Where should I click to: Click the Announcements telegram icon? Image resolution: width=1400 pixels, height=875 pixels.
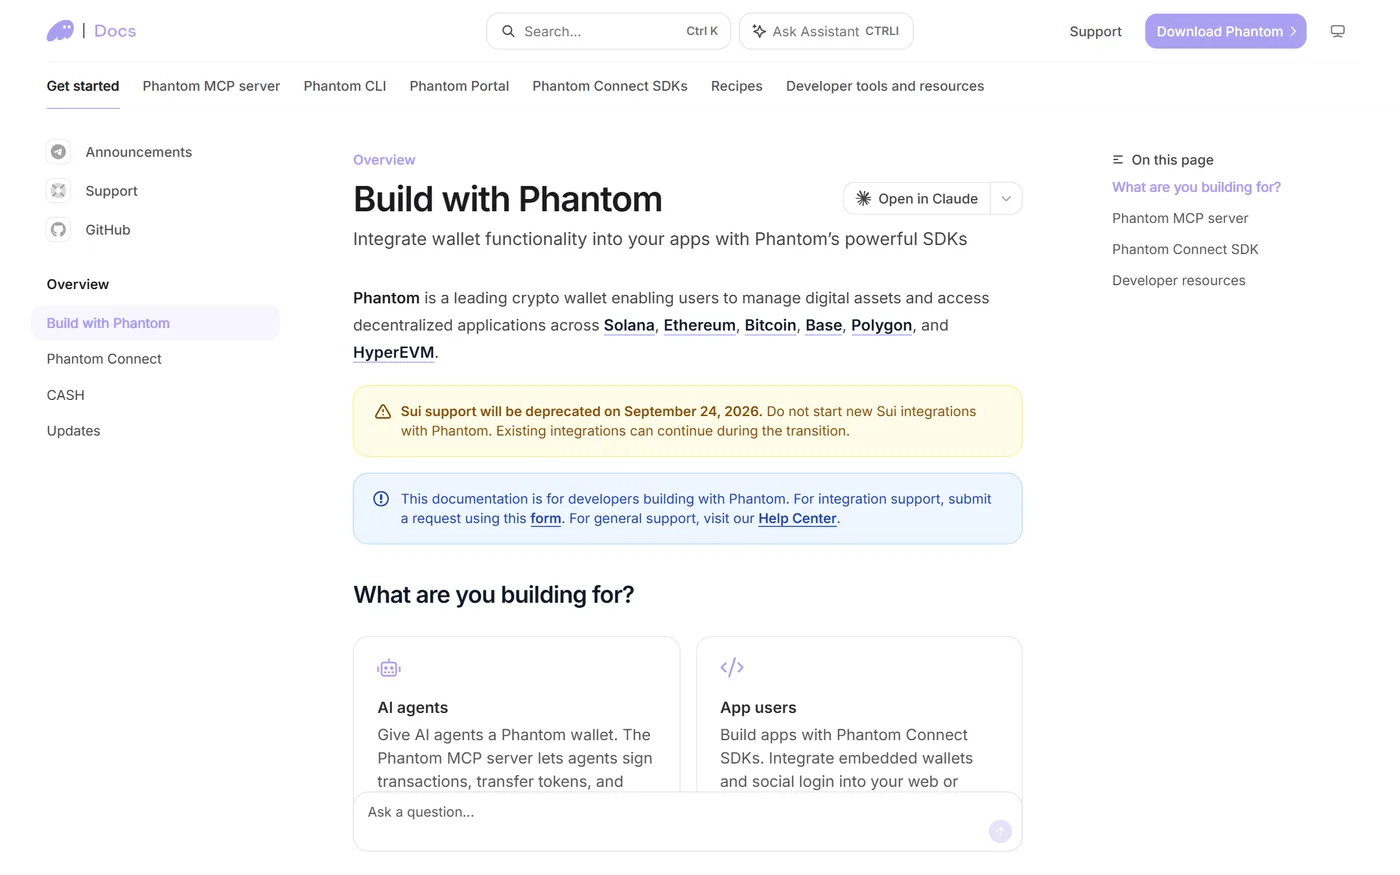click(x=59, y=152)
